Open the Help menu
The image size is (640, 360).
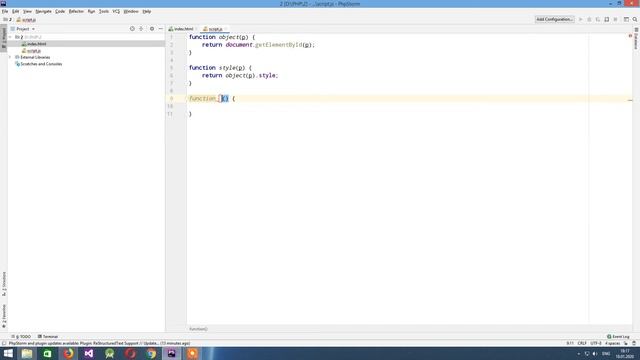coord(147,11)
